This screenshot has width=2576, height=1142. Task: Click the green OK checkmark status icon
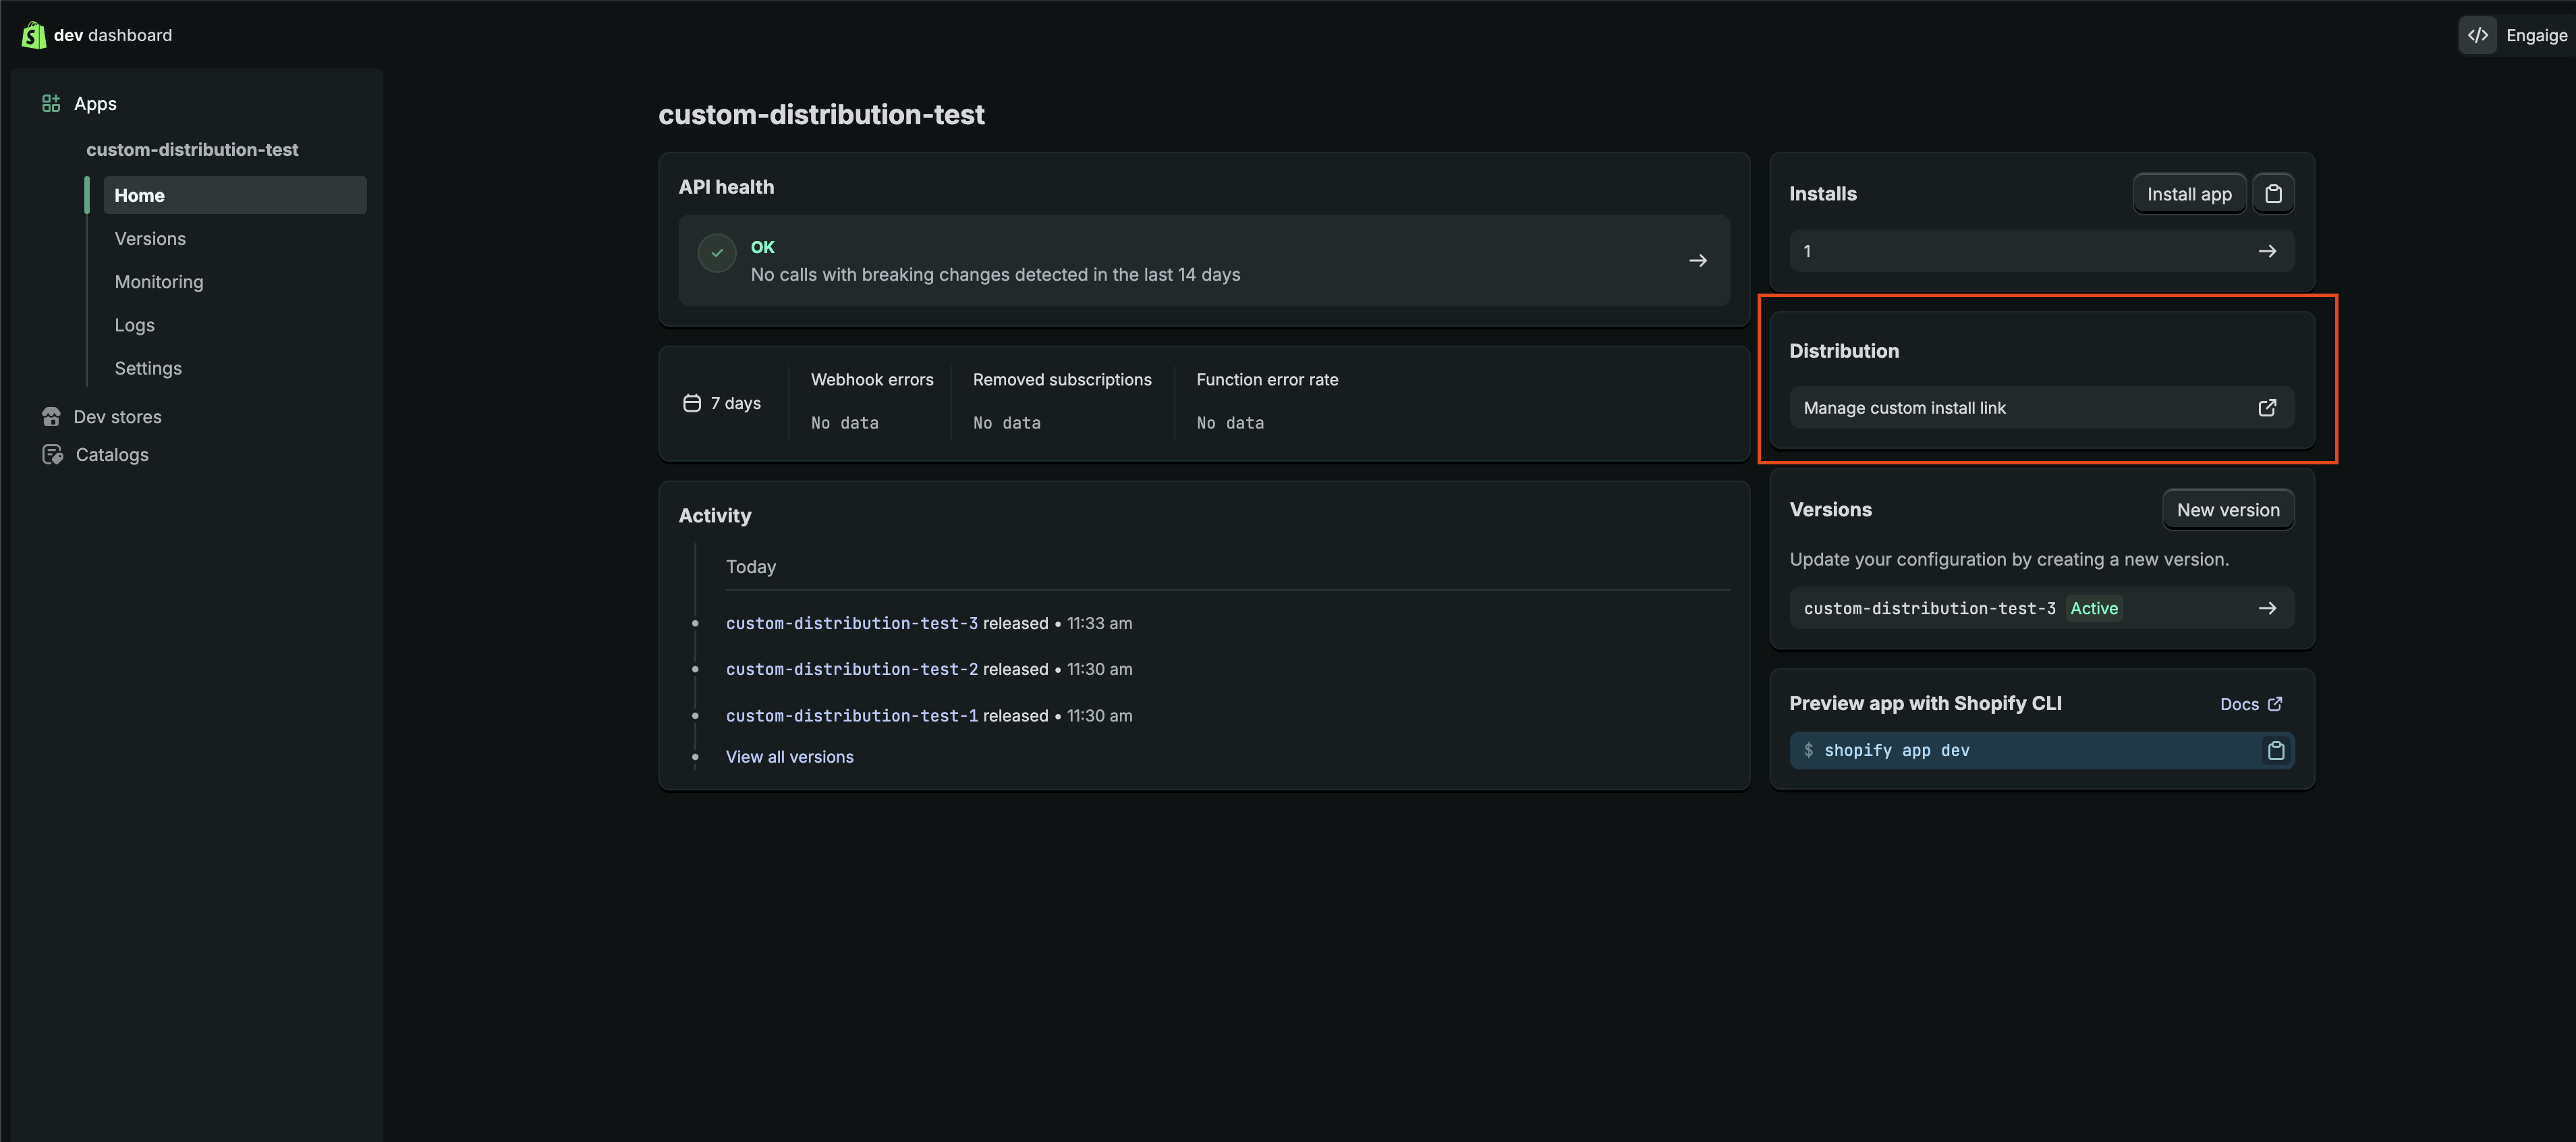pos(717,253)
